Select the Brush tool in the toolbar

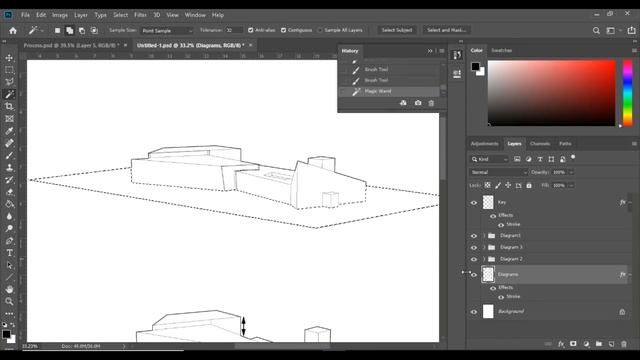(9, 156)
